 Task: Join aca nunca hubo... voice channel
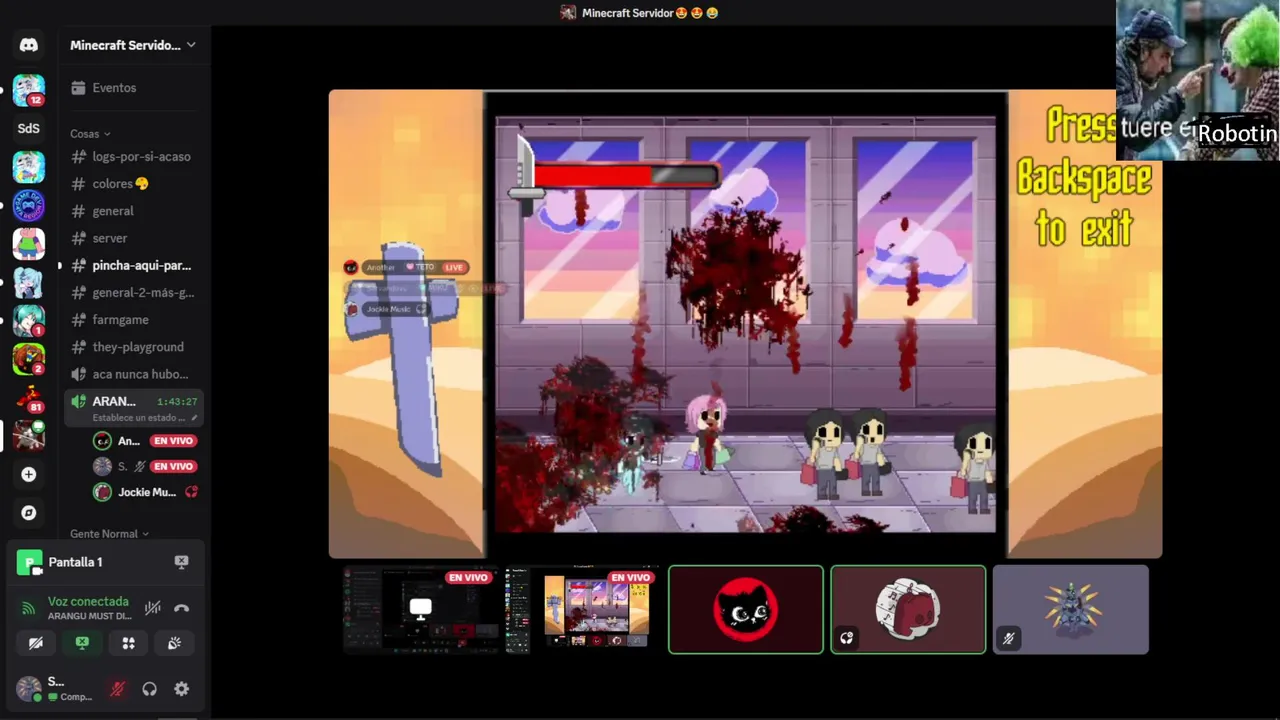coord(133,374)
